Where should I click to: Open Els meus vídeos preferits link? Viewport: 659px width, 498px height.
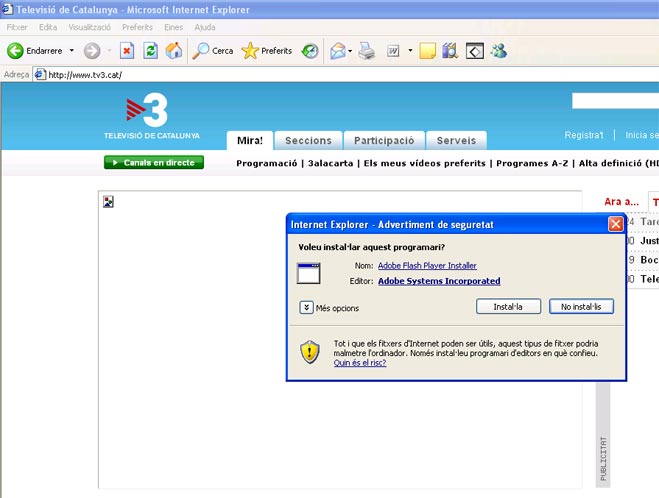point(424,163)
